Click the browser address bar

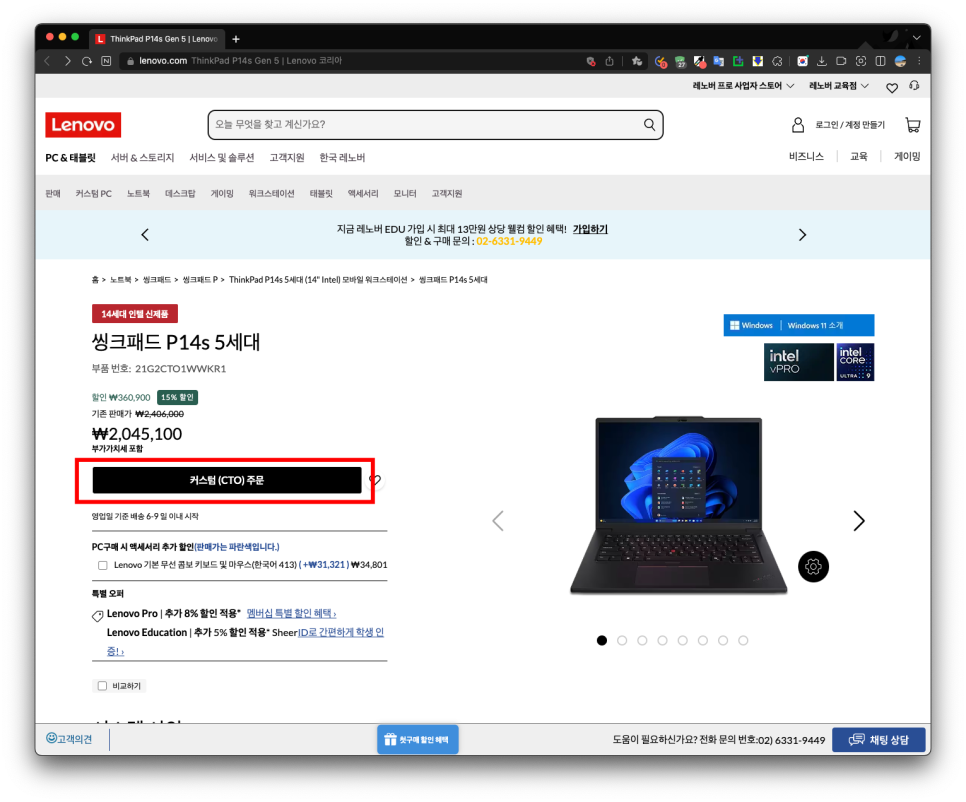[x=351, y=61]
